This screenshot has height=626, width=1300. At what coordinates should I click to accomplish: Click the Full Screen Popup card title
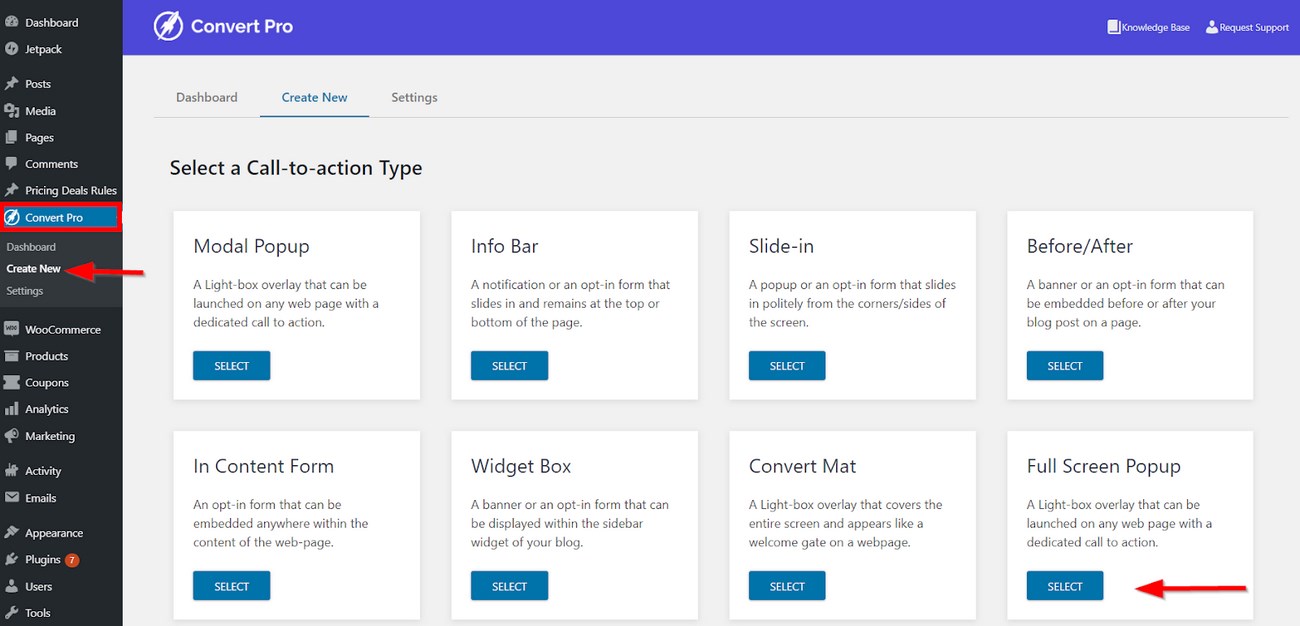1104,466
